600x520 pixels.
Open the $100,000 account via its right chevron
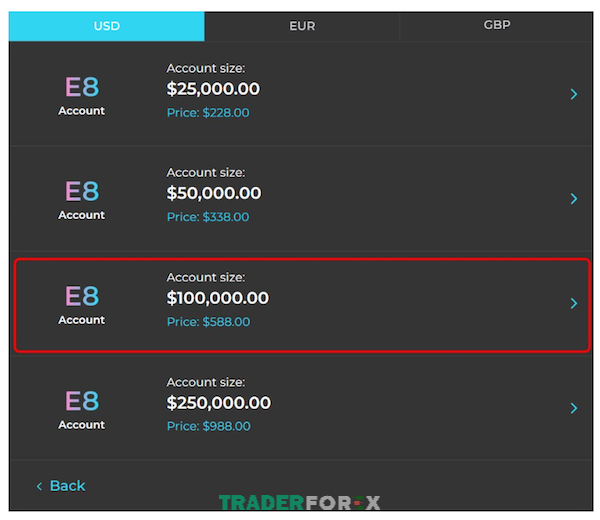tap(574, 303)
